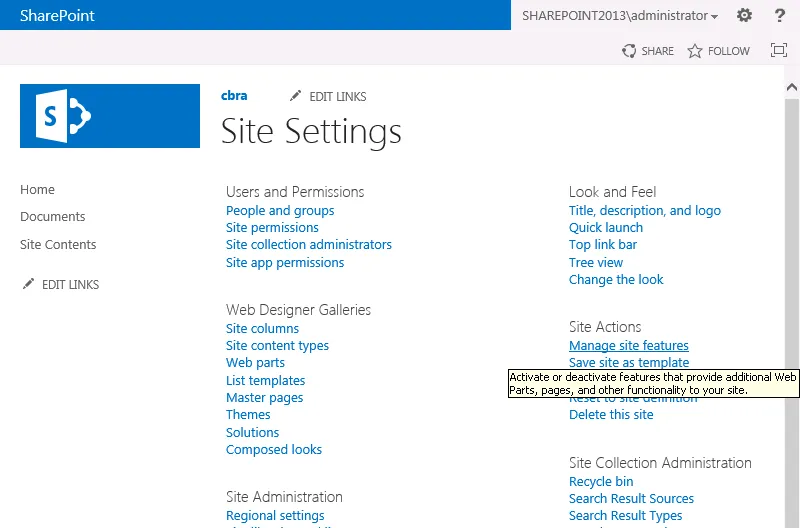
Task: Open Recycle bin
Action: click(601, 481)
